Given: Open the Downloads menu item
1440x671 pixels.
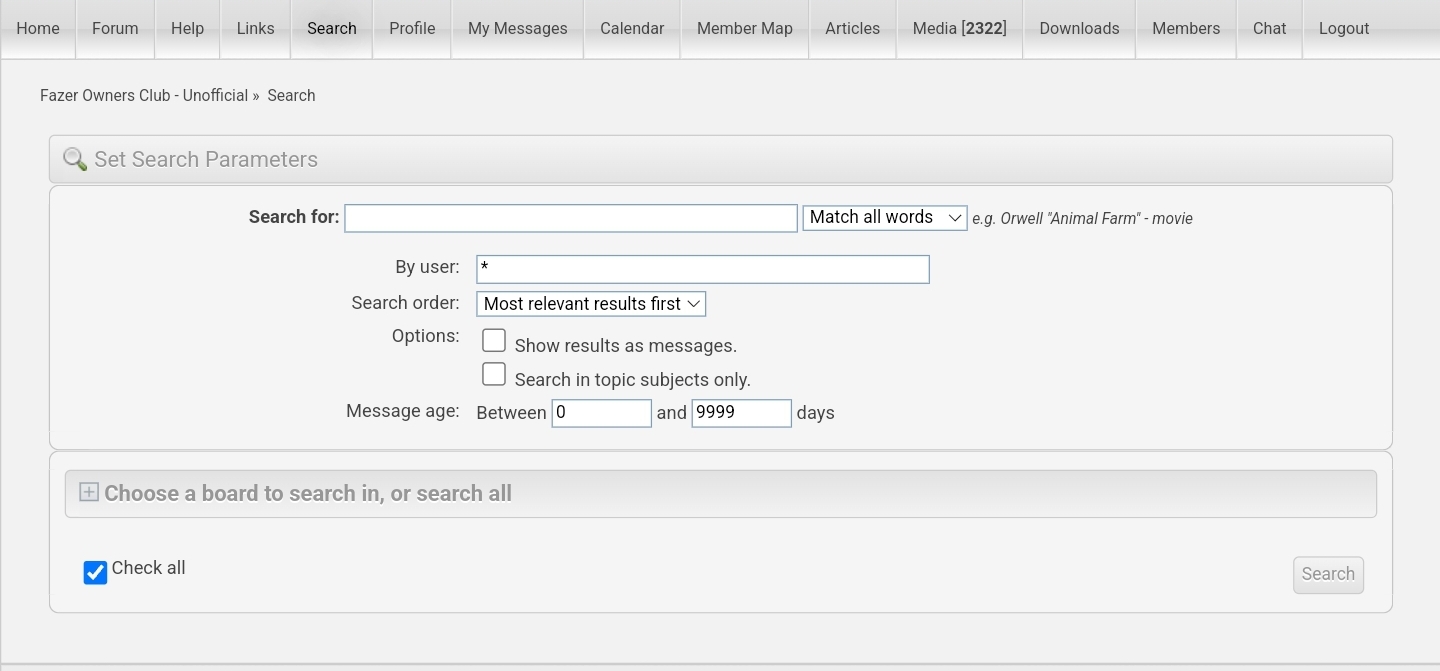Looking at the screenshot, I should point(1079,29).
